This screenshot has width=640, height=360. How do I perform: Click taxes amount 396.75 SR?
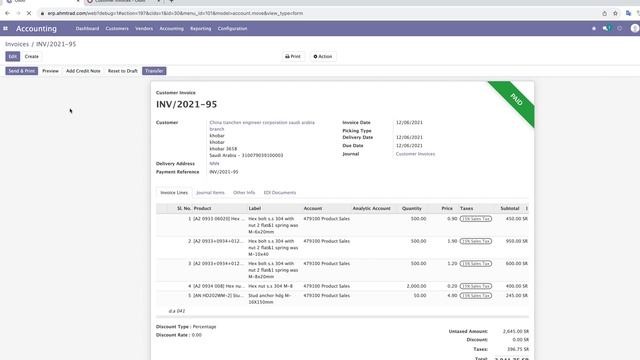[518, 349]
